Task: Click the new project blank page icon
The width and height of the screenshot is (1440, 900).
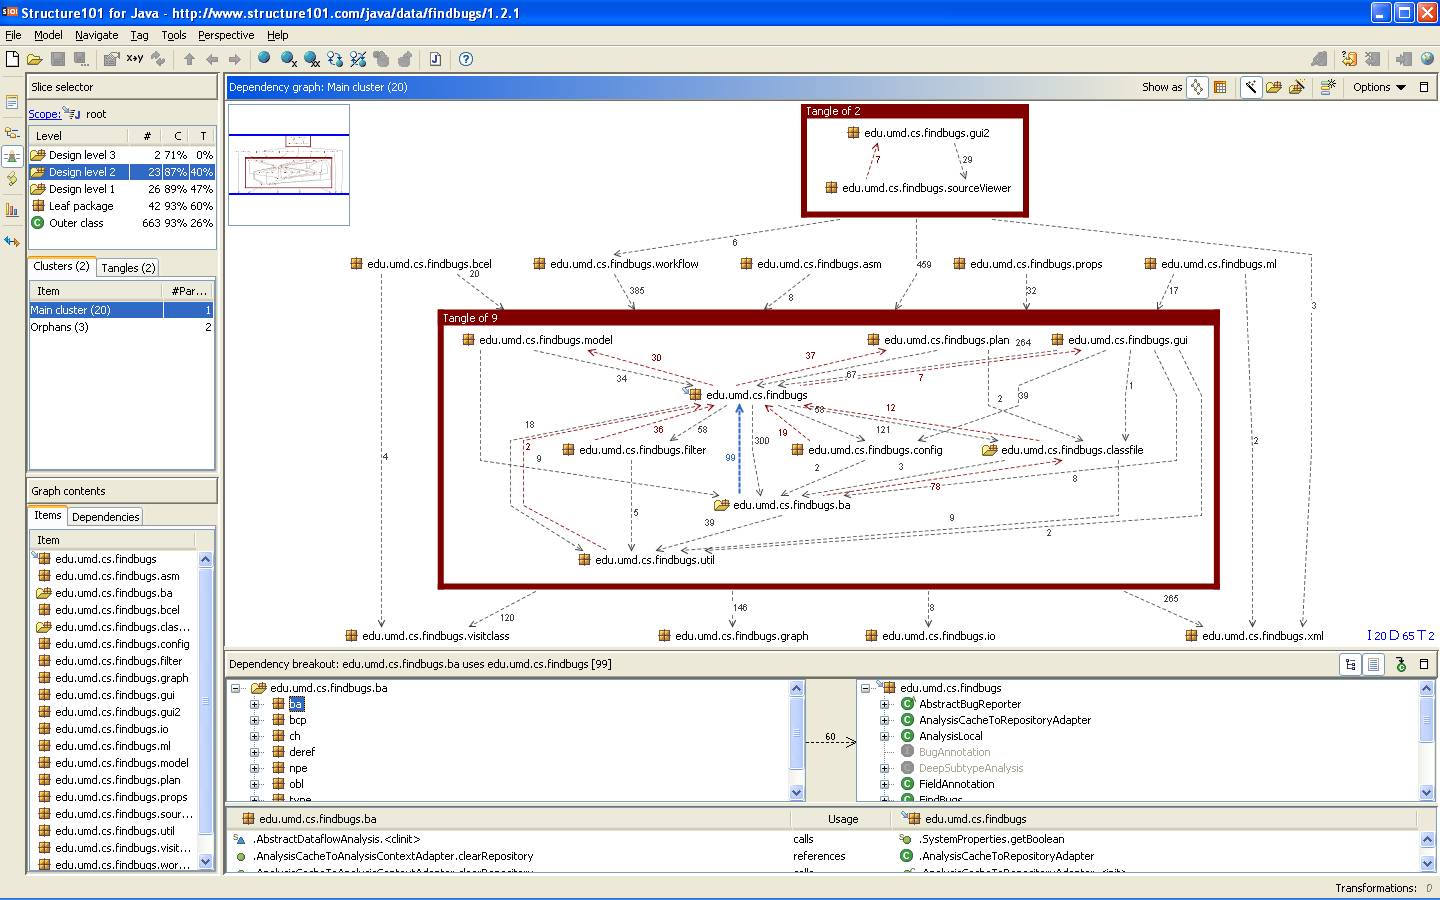Action: (12, 59)
